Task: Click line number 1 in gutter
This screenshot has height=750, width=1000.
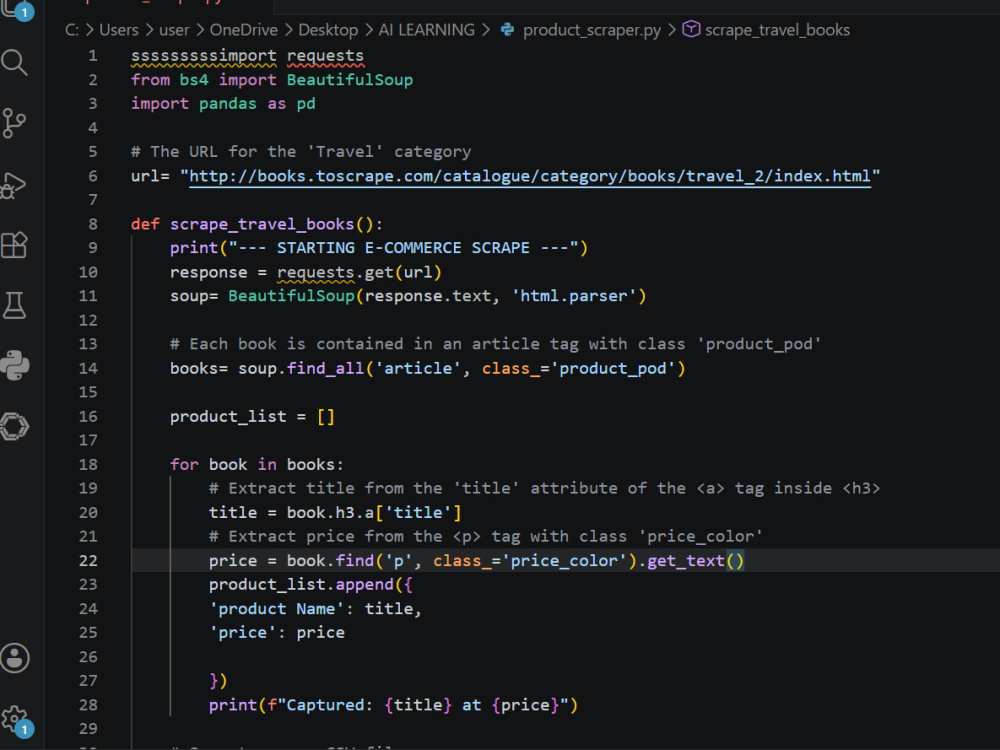Action: click(93, 55)
